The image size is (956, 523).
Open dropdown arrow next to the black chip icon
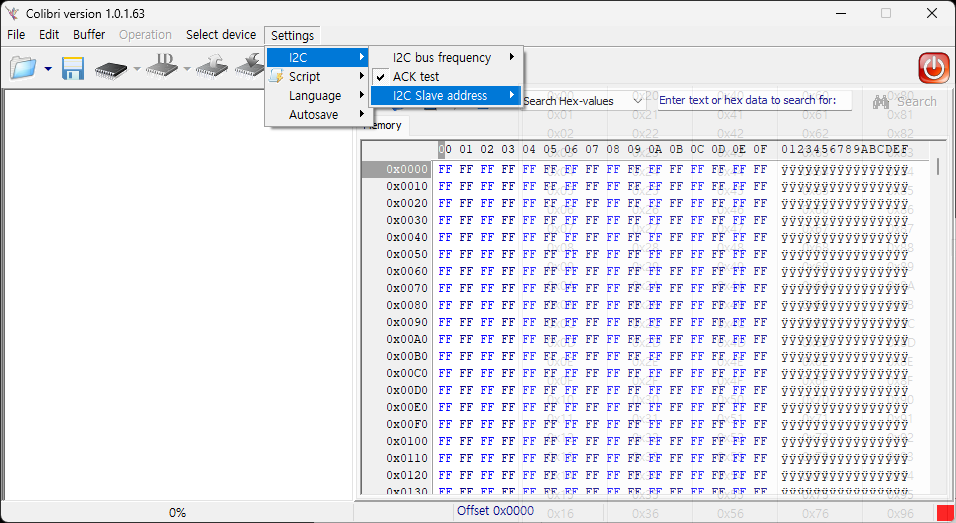[x=137, y=69]
